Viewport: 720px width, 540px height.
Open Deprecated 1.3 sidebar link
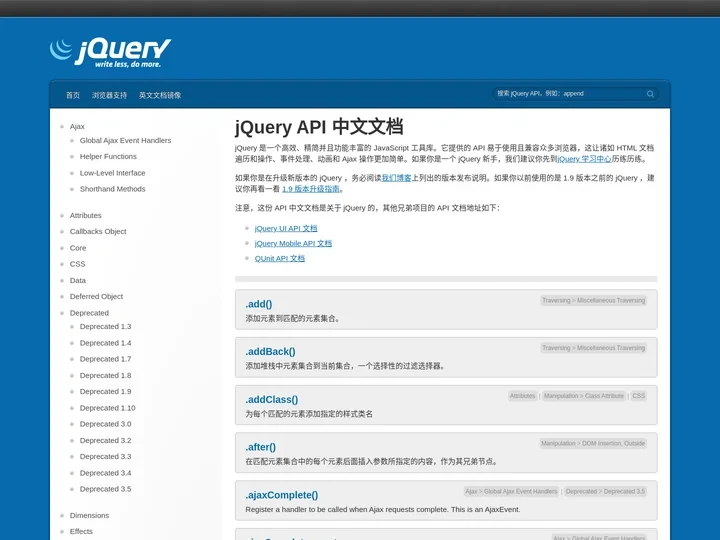tap(105, 326)
